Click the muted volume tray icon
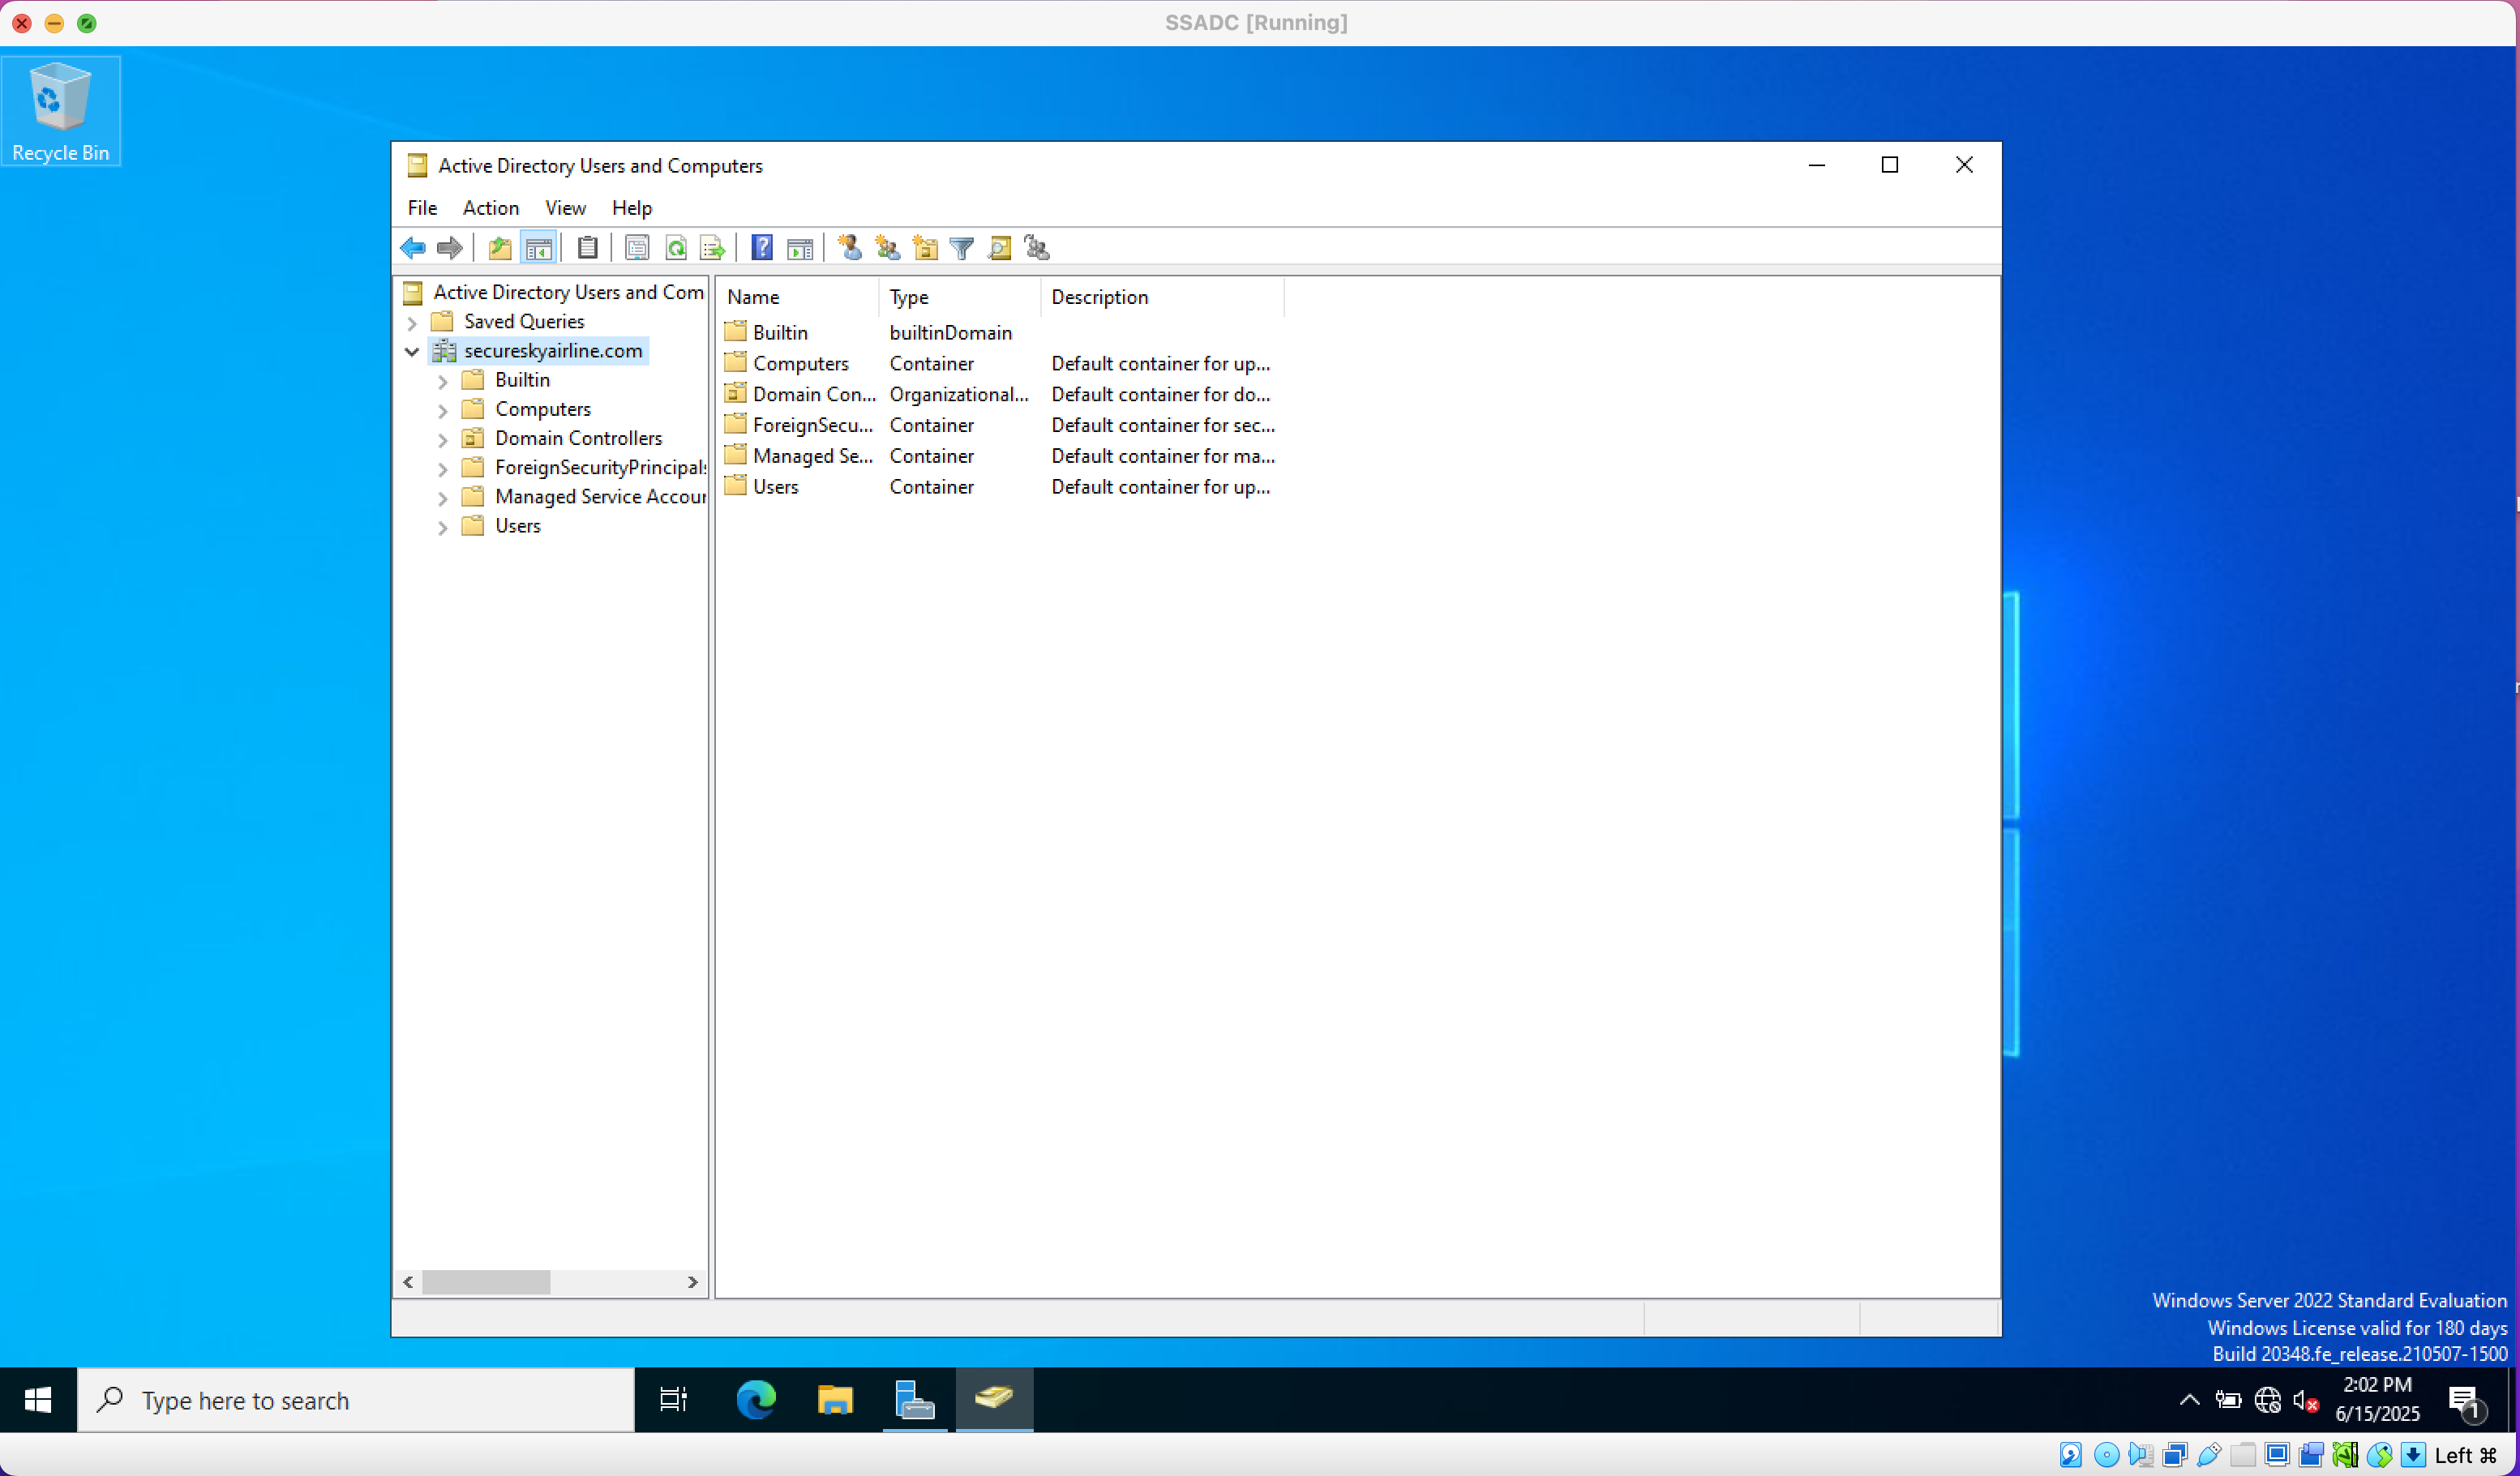This screenshot has height=1476, width=2520. point(2306,1401)
